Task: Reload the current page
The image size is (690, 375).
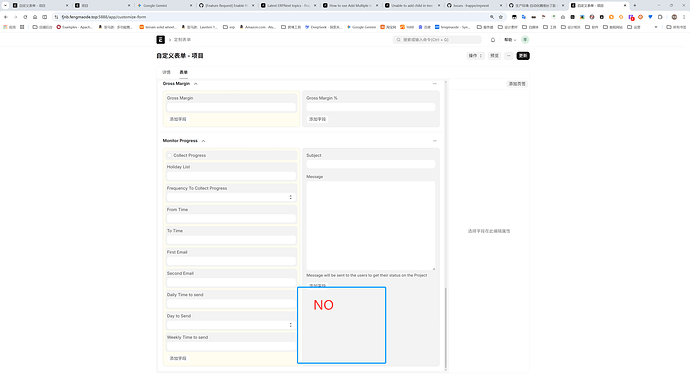Action: pyautogui.click(x=25, y=17)
